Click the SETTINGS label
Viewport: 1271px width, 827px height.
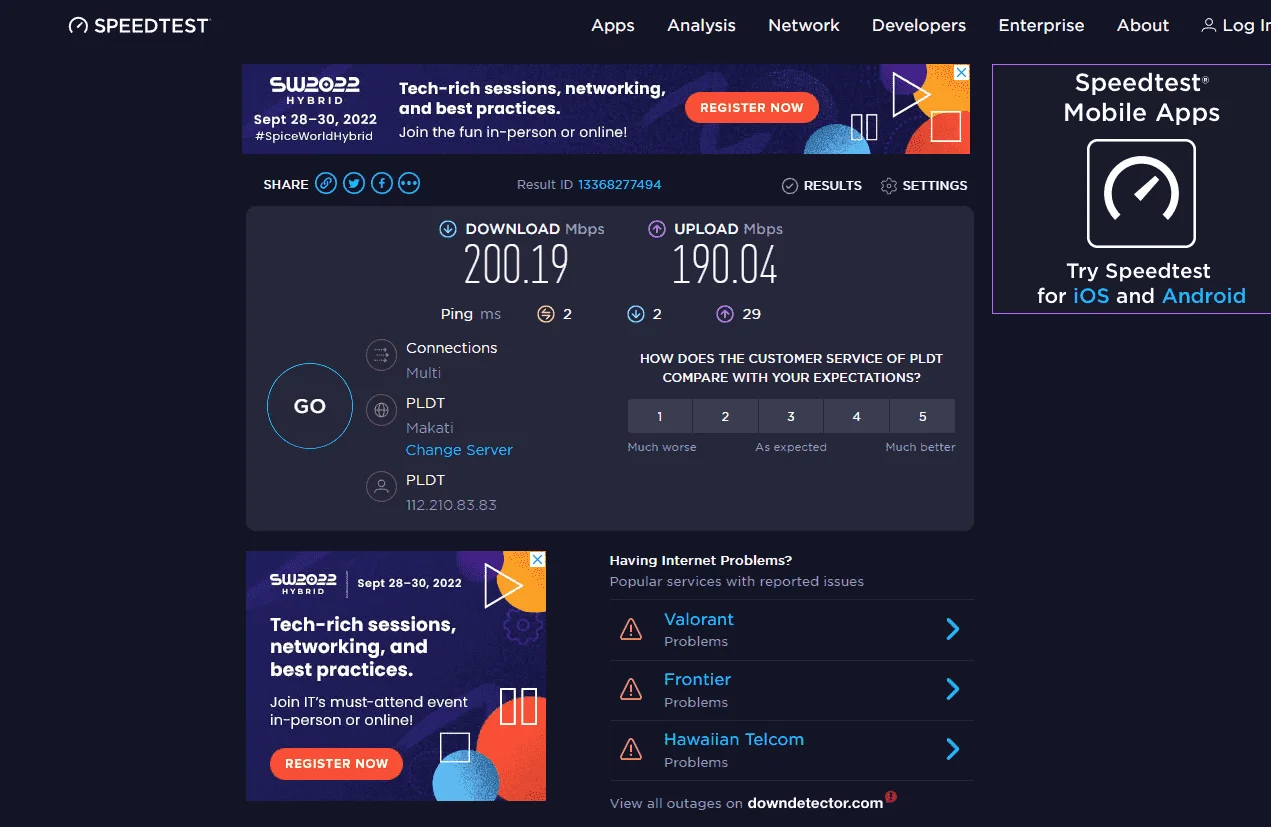coord(935,186)
